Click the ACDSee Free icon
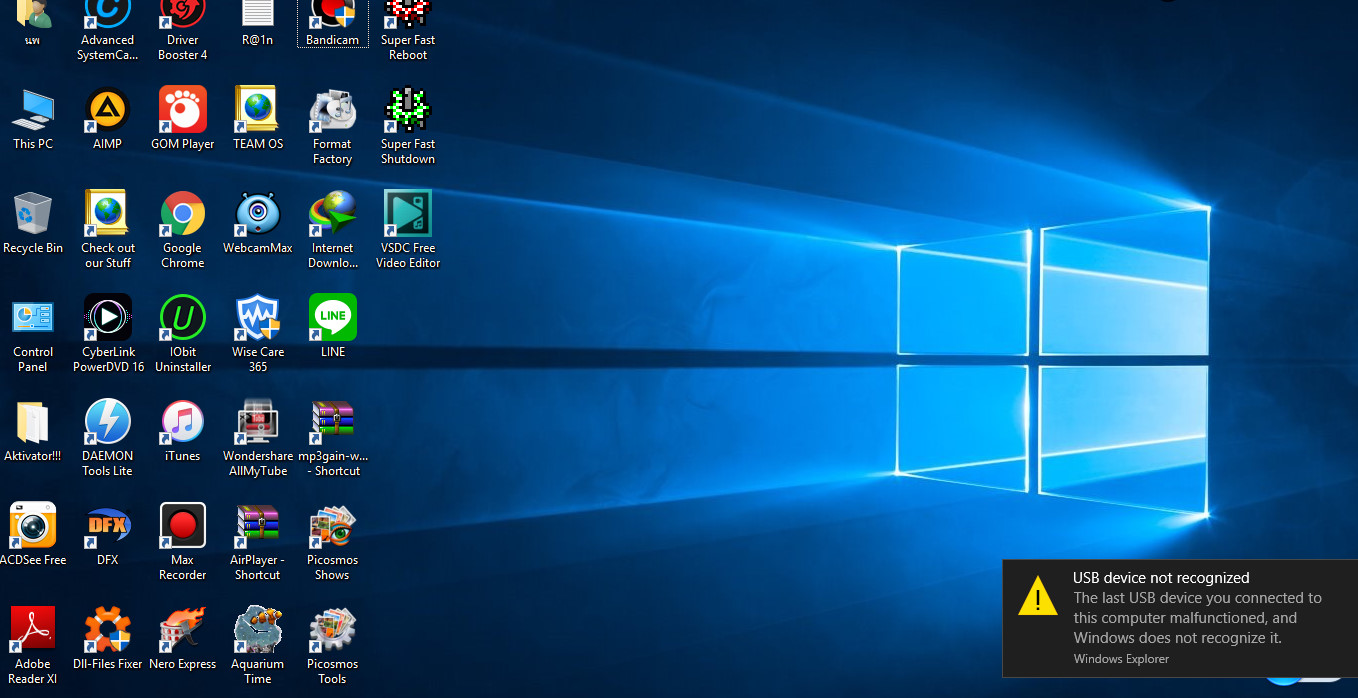The width and height of the screenshot is (1358, 698). (x=33, y=526)
